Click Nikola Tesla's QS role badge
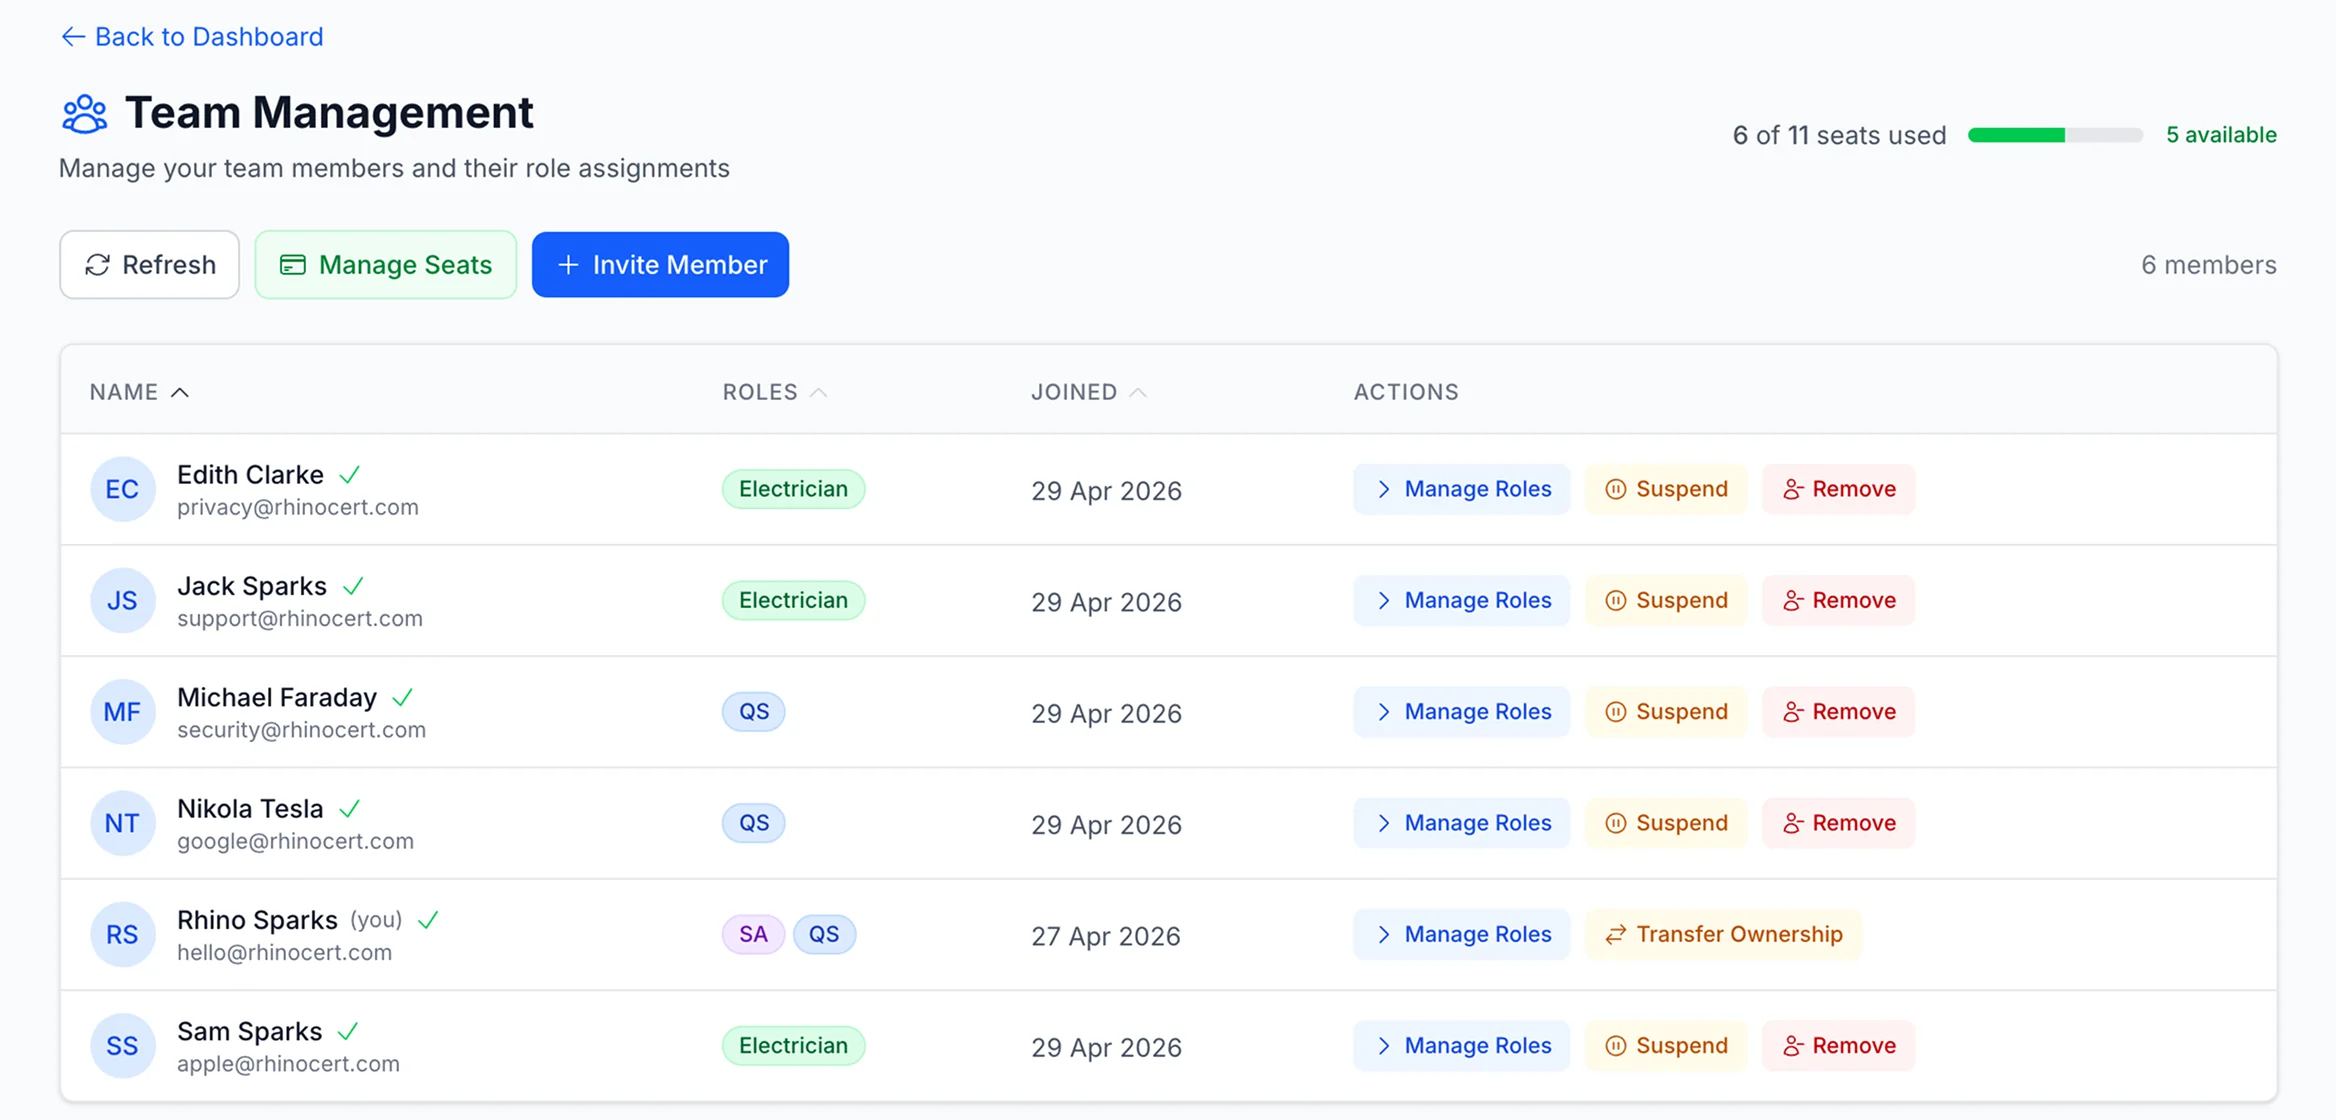 [x=754, y=823]
